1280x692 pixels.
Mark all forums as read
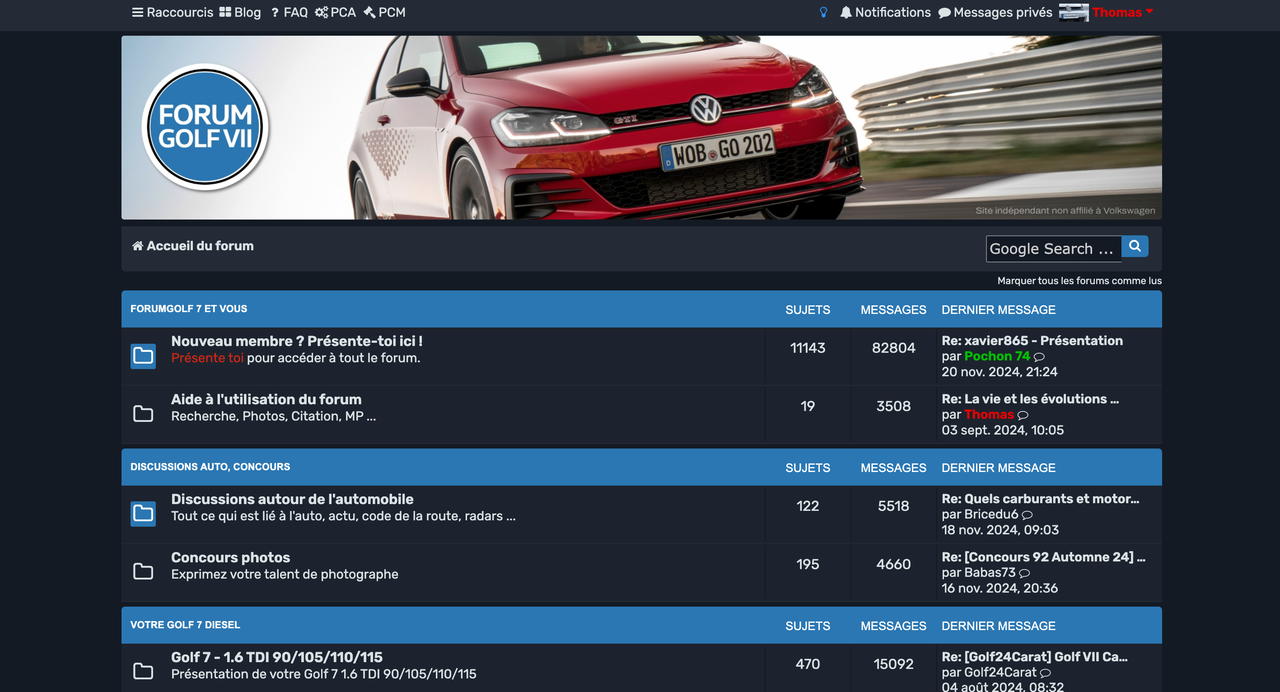tap(1079, 281)
